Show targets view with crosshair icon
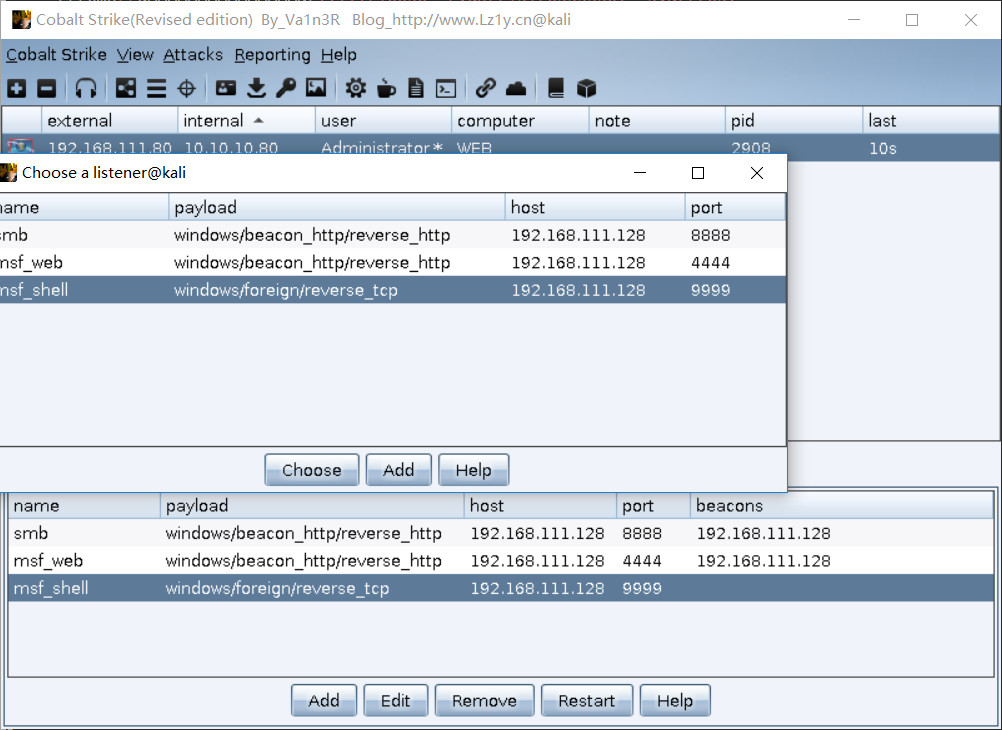 (x=186, y=88)
